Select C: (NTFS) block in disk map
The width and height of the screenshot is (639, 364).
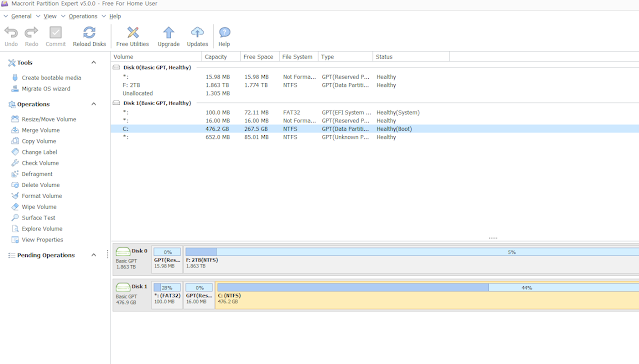[x=427, y=295]
